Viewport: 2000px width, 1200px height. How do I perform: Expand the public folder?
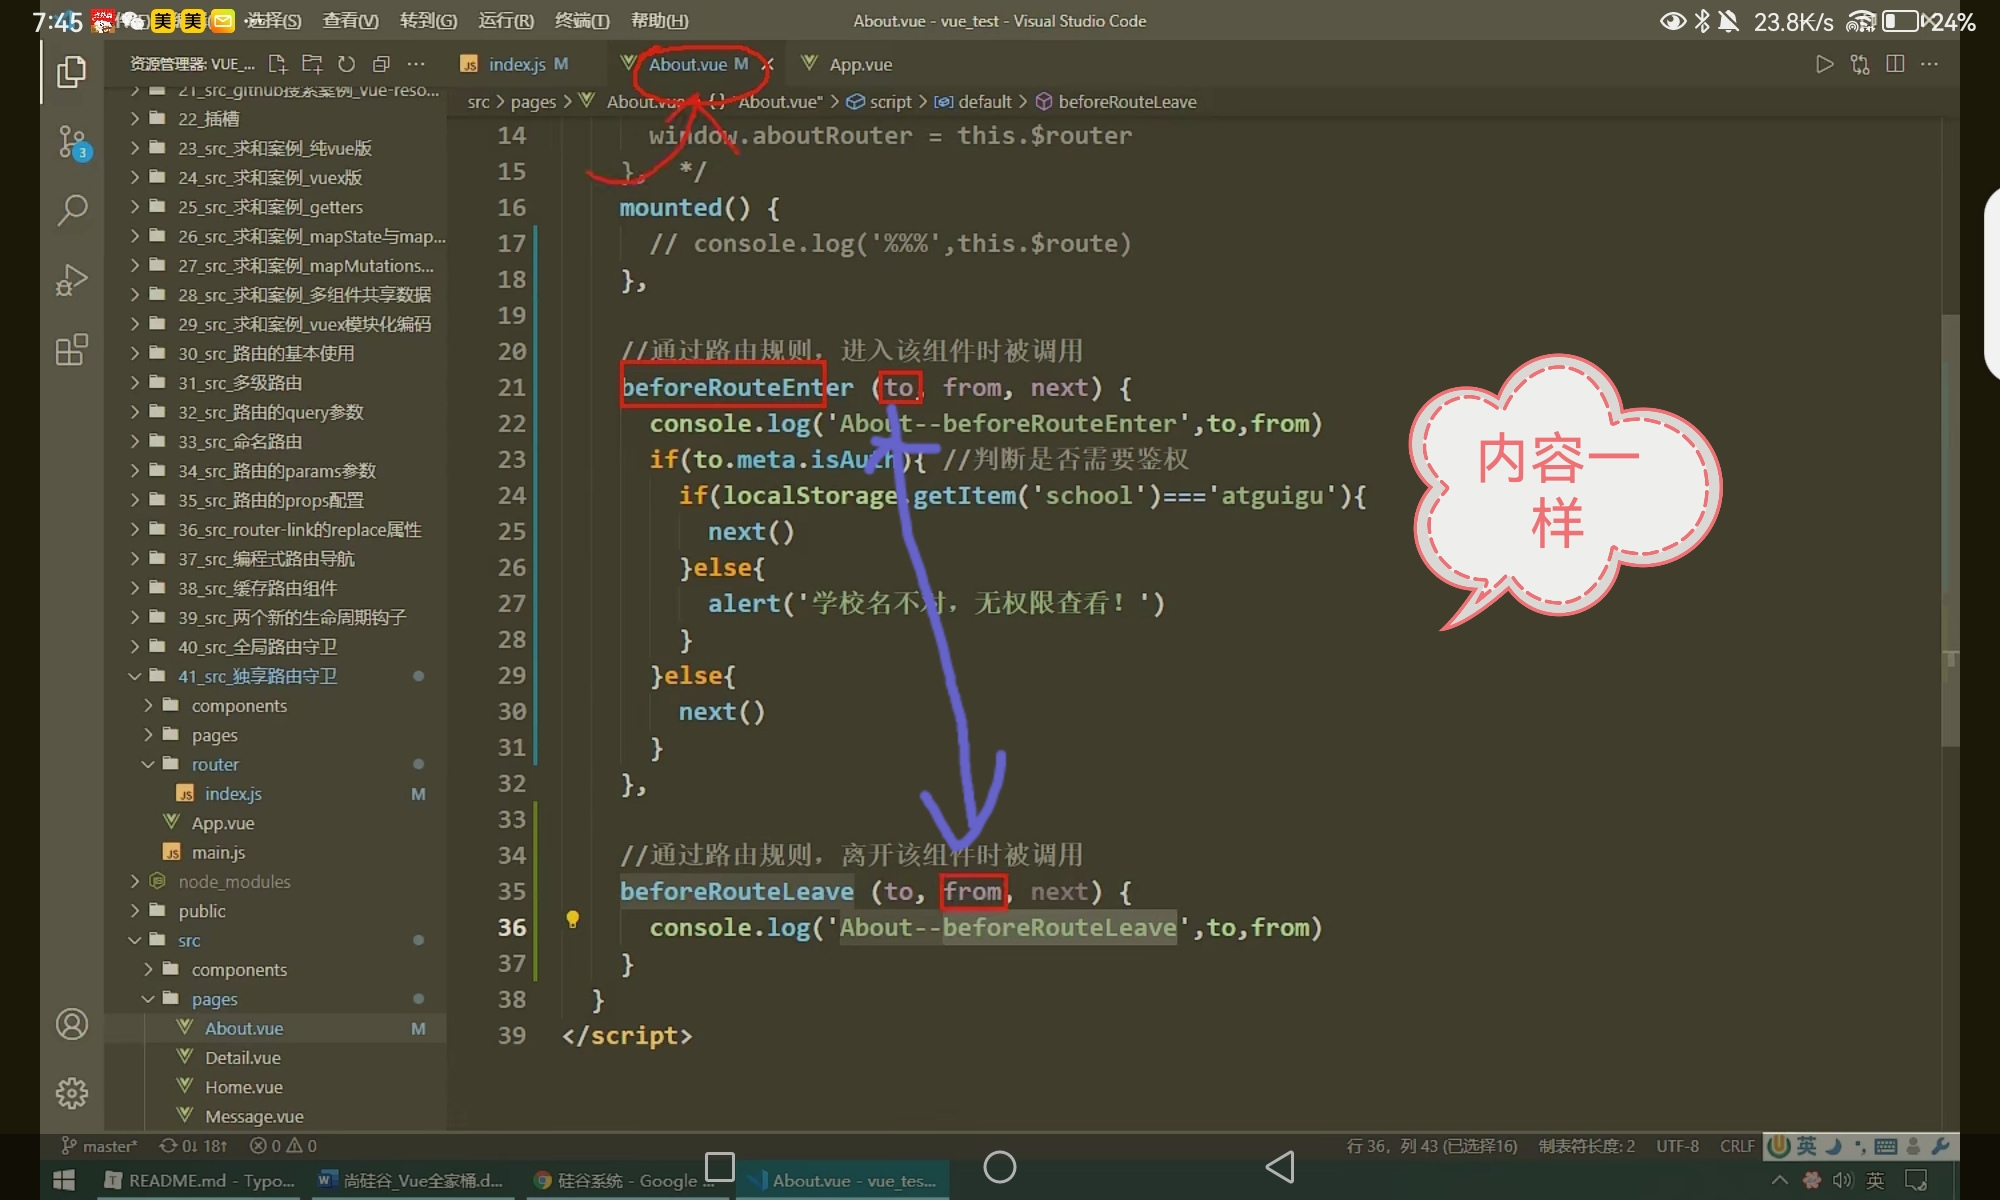click(x=202, y=911)
